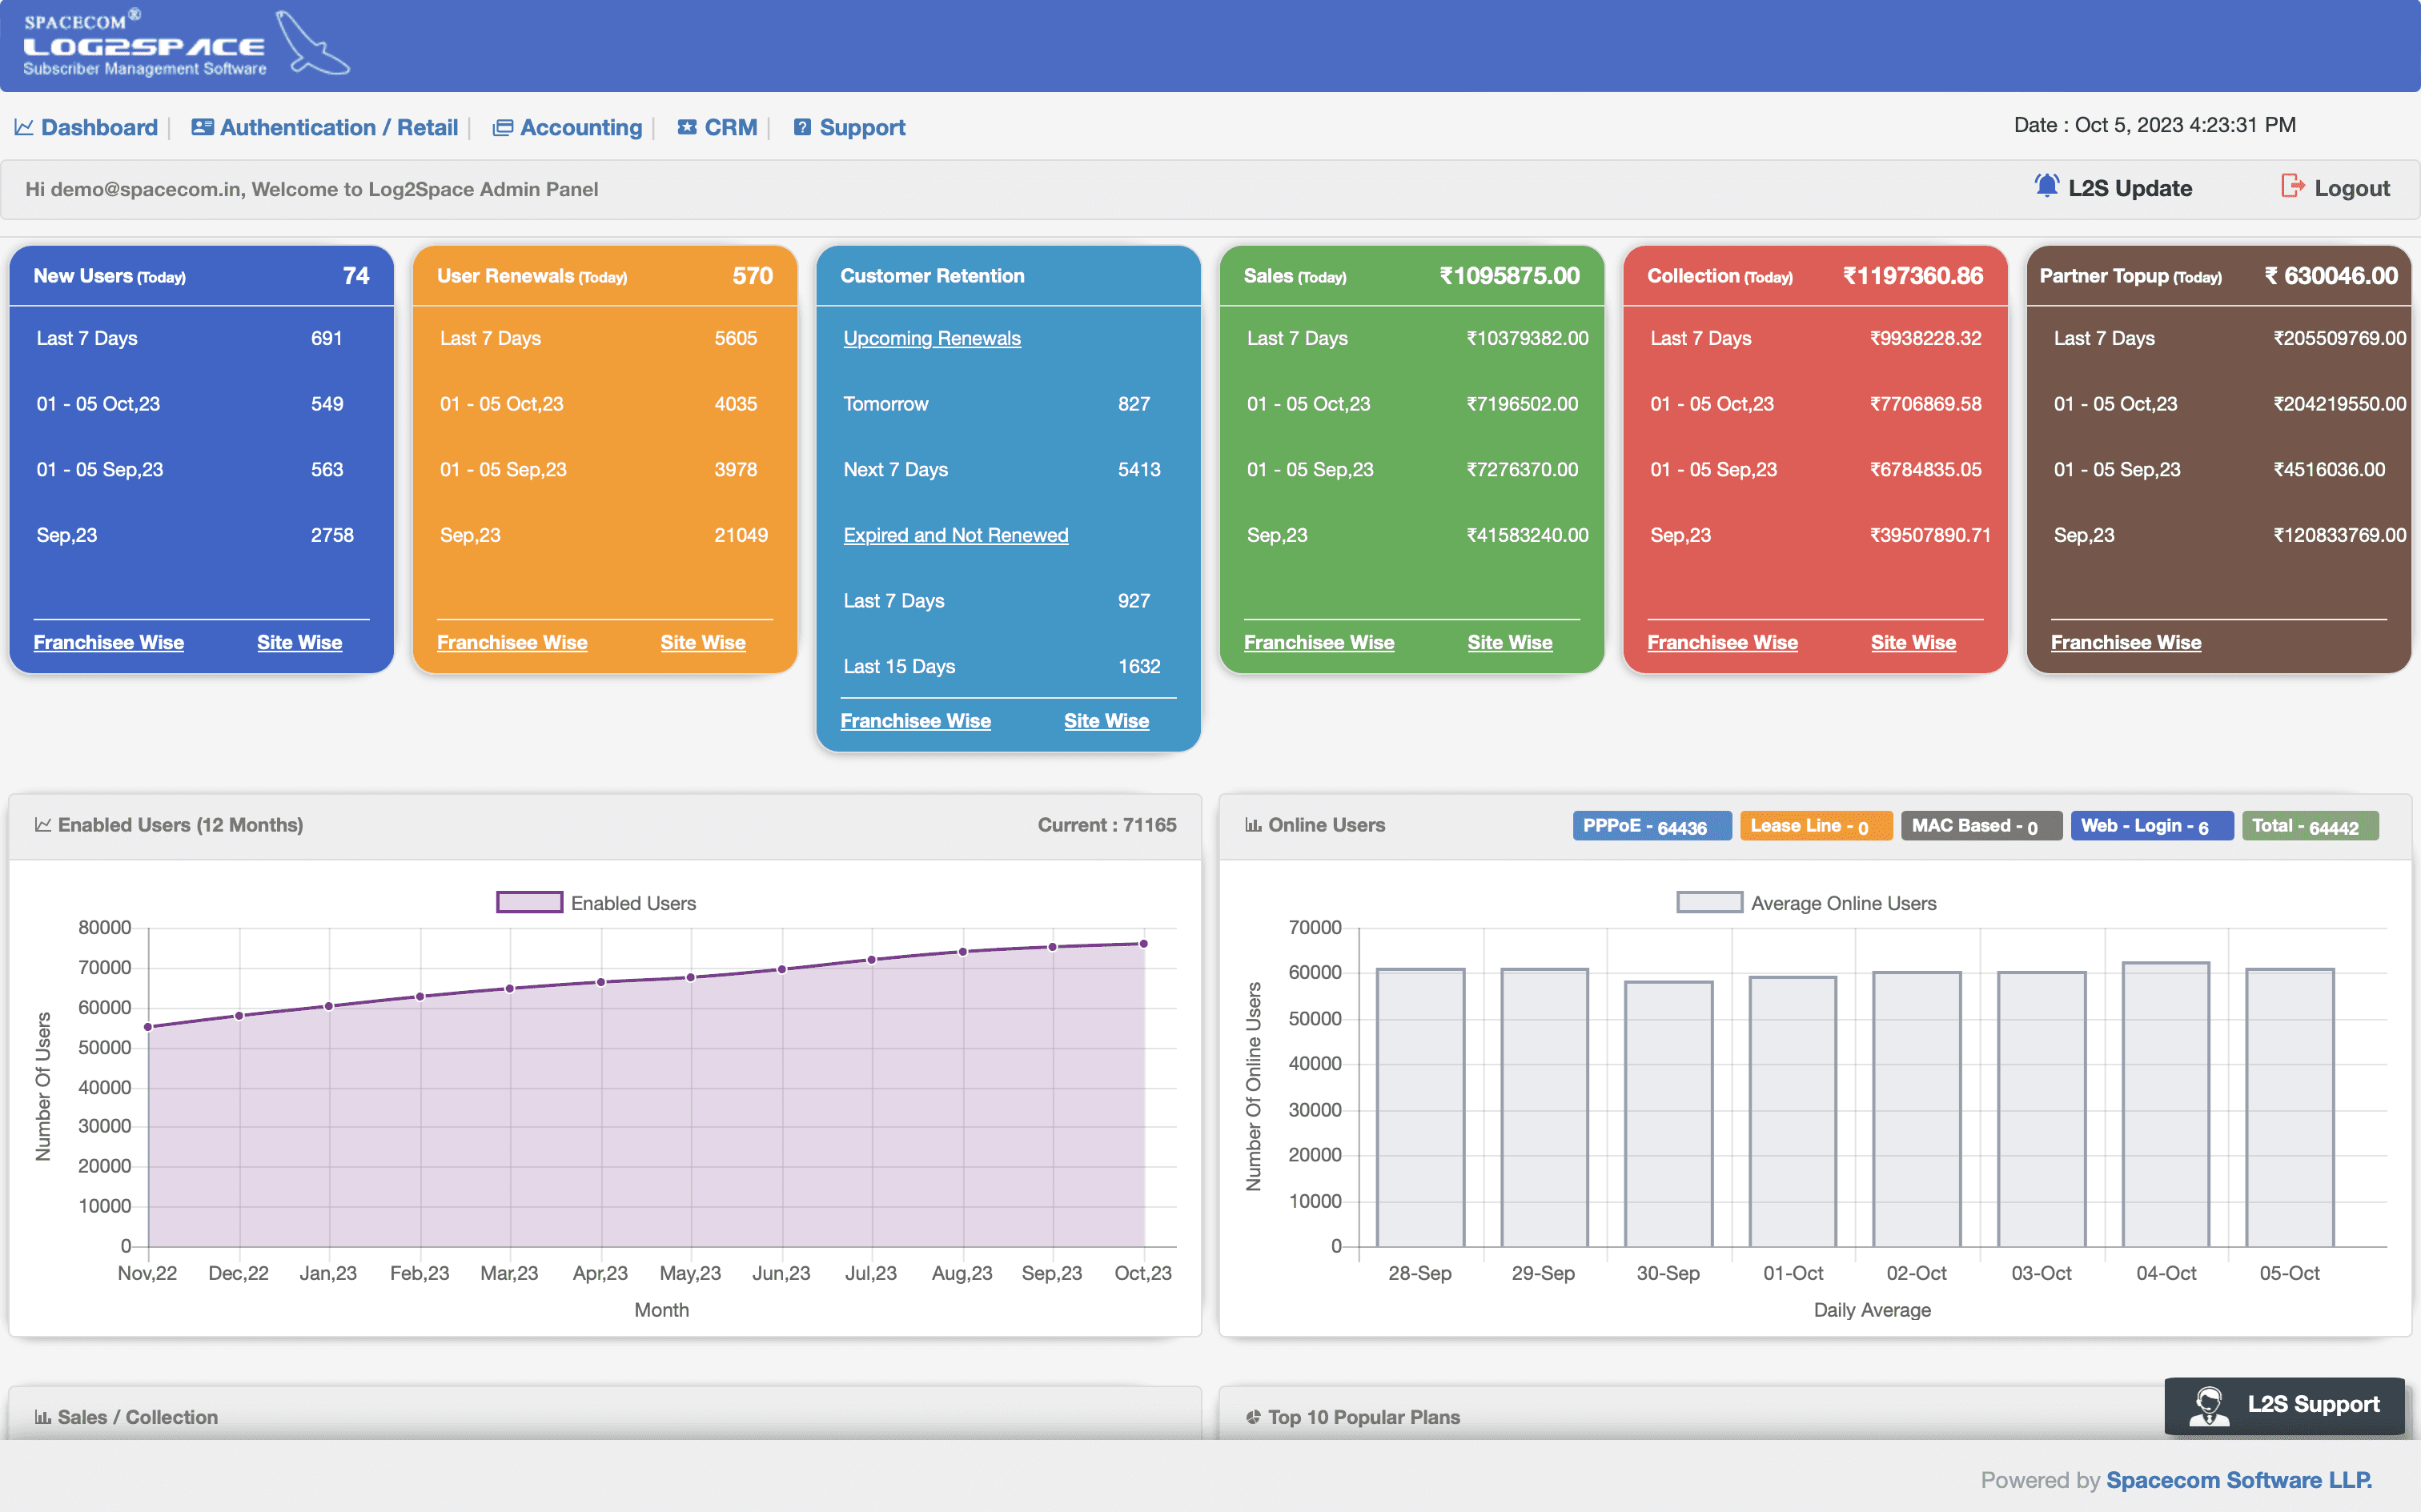Open Franchisee Wise under New Users

pos(108,642)
